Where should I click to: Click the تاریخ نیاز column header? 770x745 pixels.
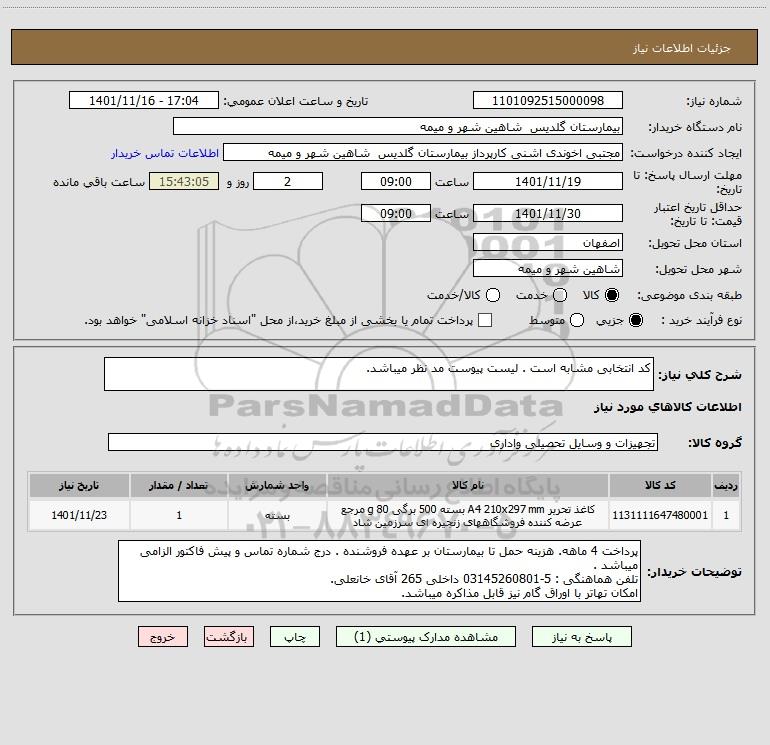point(79,485)
